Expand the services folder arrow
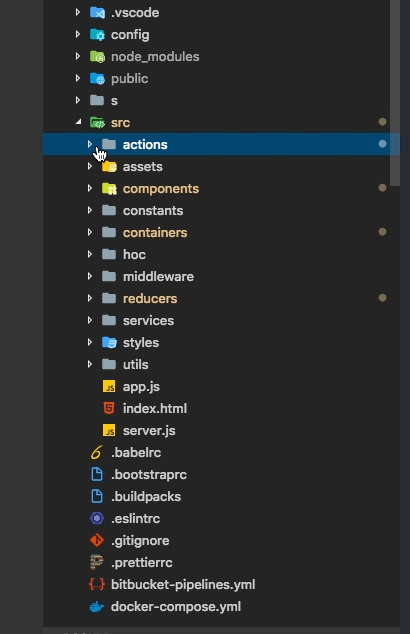The width and height of the screenshot is (410, 634). tap(90, 320)
